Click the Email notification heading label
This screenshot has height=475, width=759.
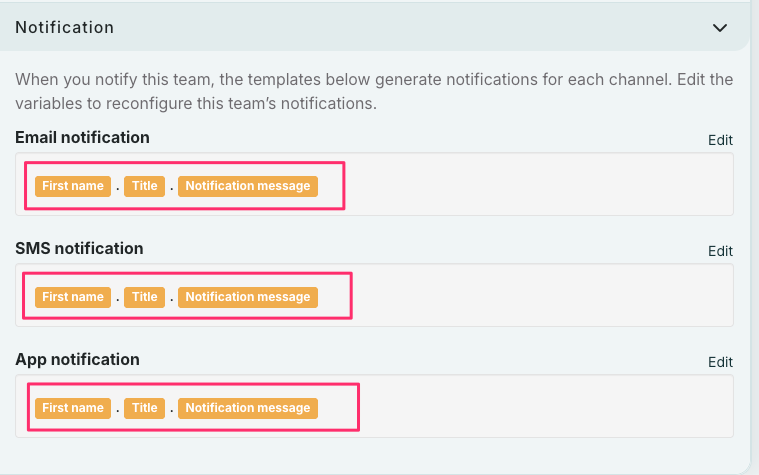coord(82,138)
